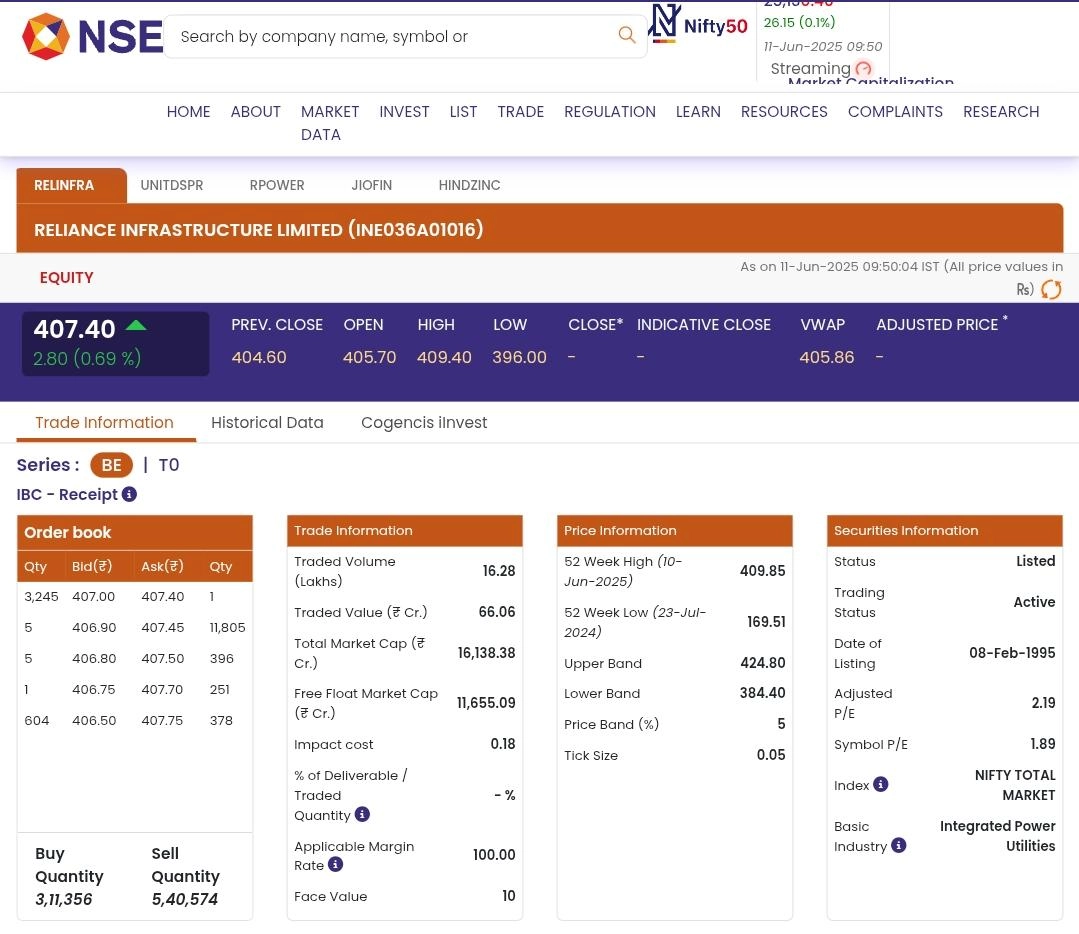
Task: Click the NSE logo
Action: click(x=91, y=37)
